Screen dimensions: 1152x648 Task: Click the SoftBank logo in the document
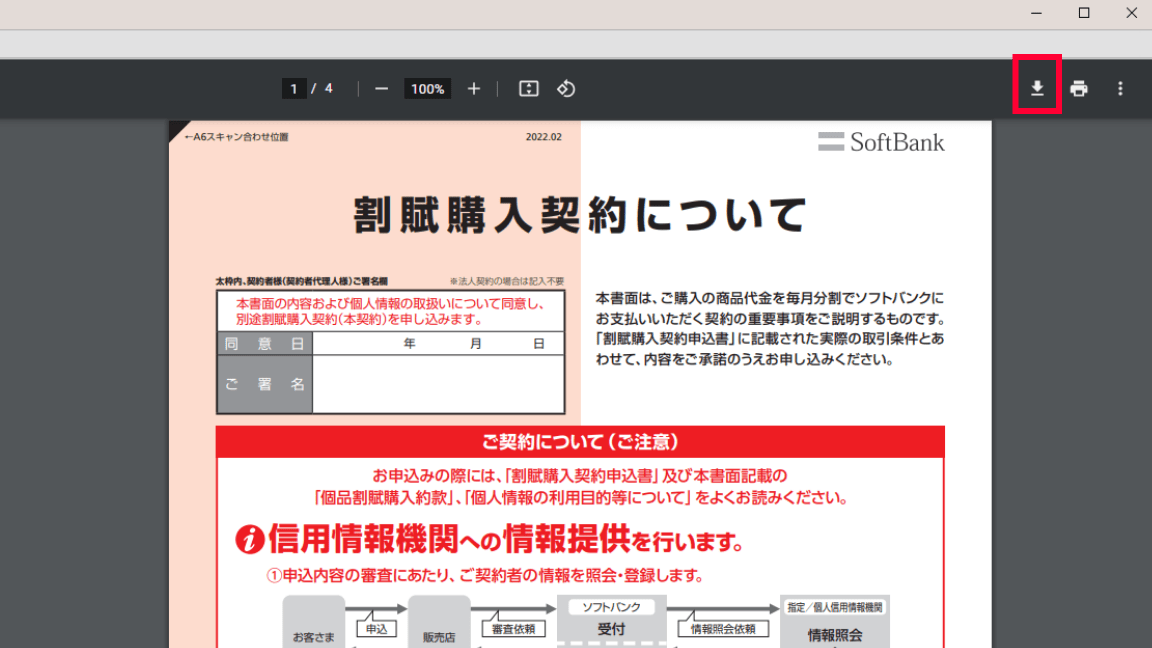point(881,142)
